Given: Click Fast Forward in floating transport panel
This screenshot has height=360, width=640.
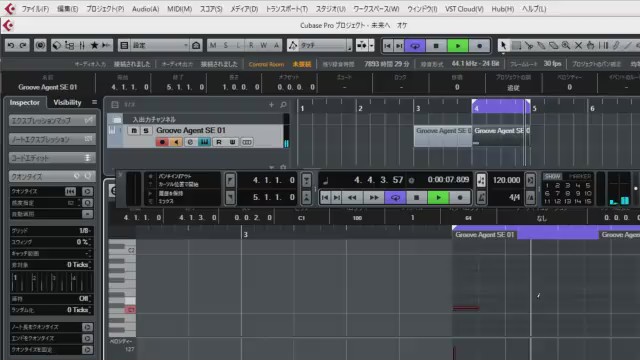Looking at the screenshot, I should coord(373,198).
